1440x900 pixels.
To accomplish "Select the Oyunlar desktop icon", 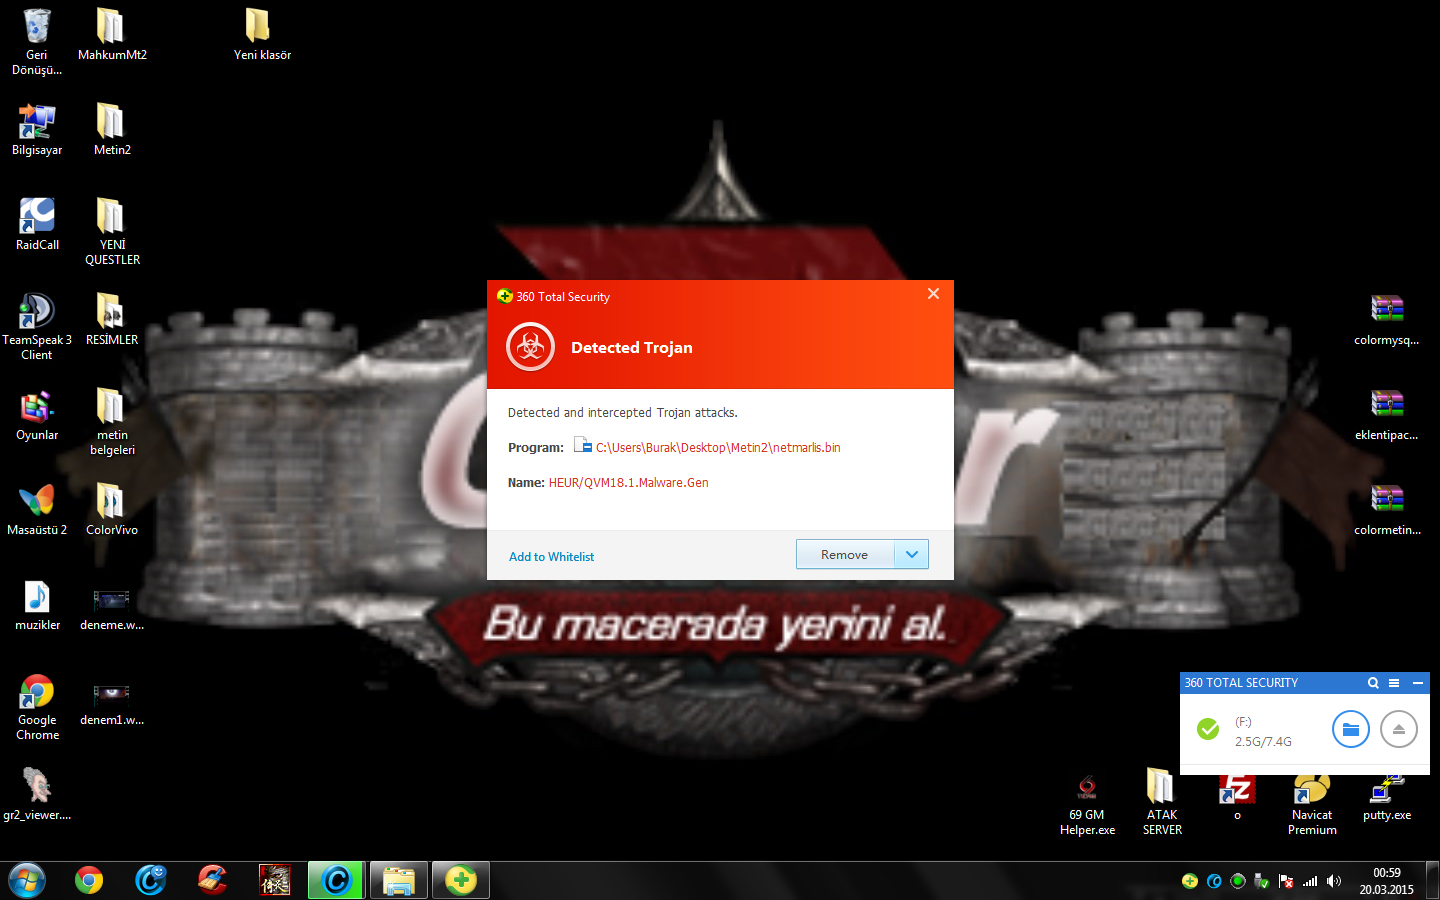I will [37, 415].
